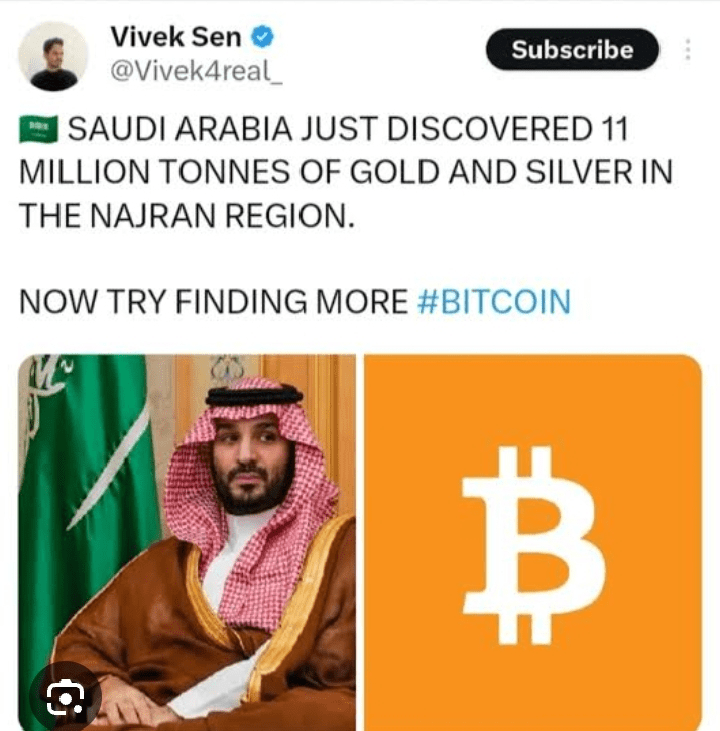Viewport: 720px width, 731px height.
Task: Open the orange Bitcoin logo image
Action: coord(533,543)
